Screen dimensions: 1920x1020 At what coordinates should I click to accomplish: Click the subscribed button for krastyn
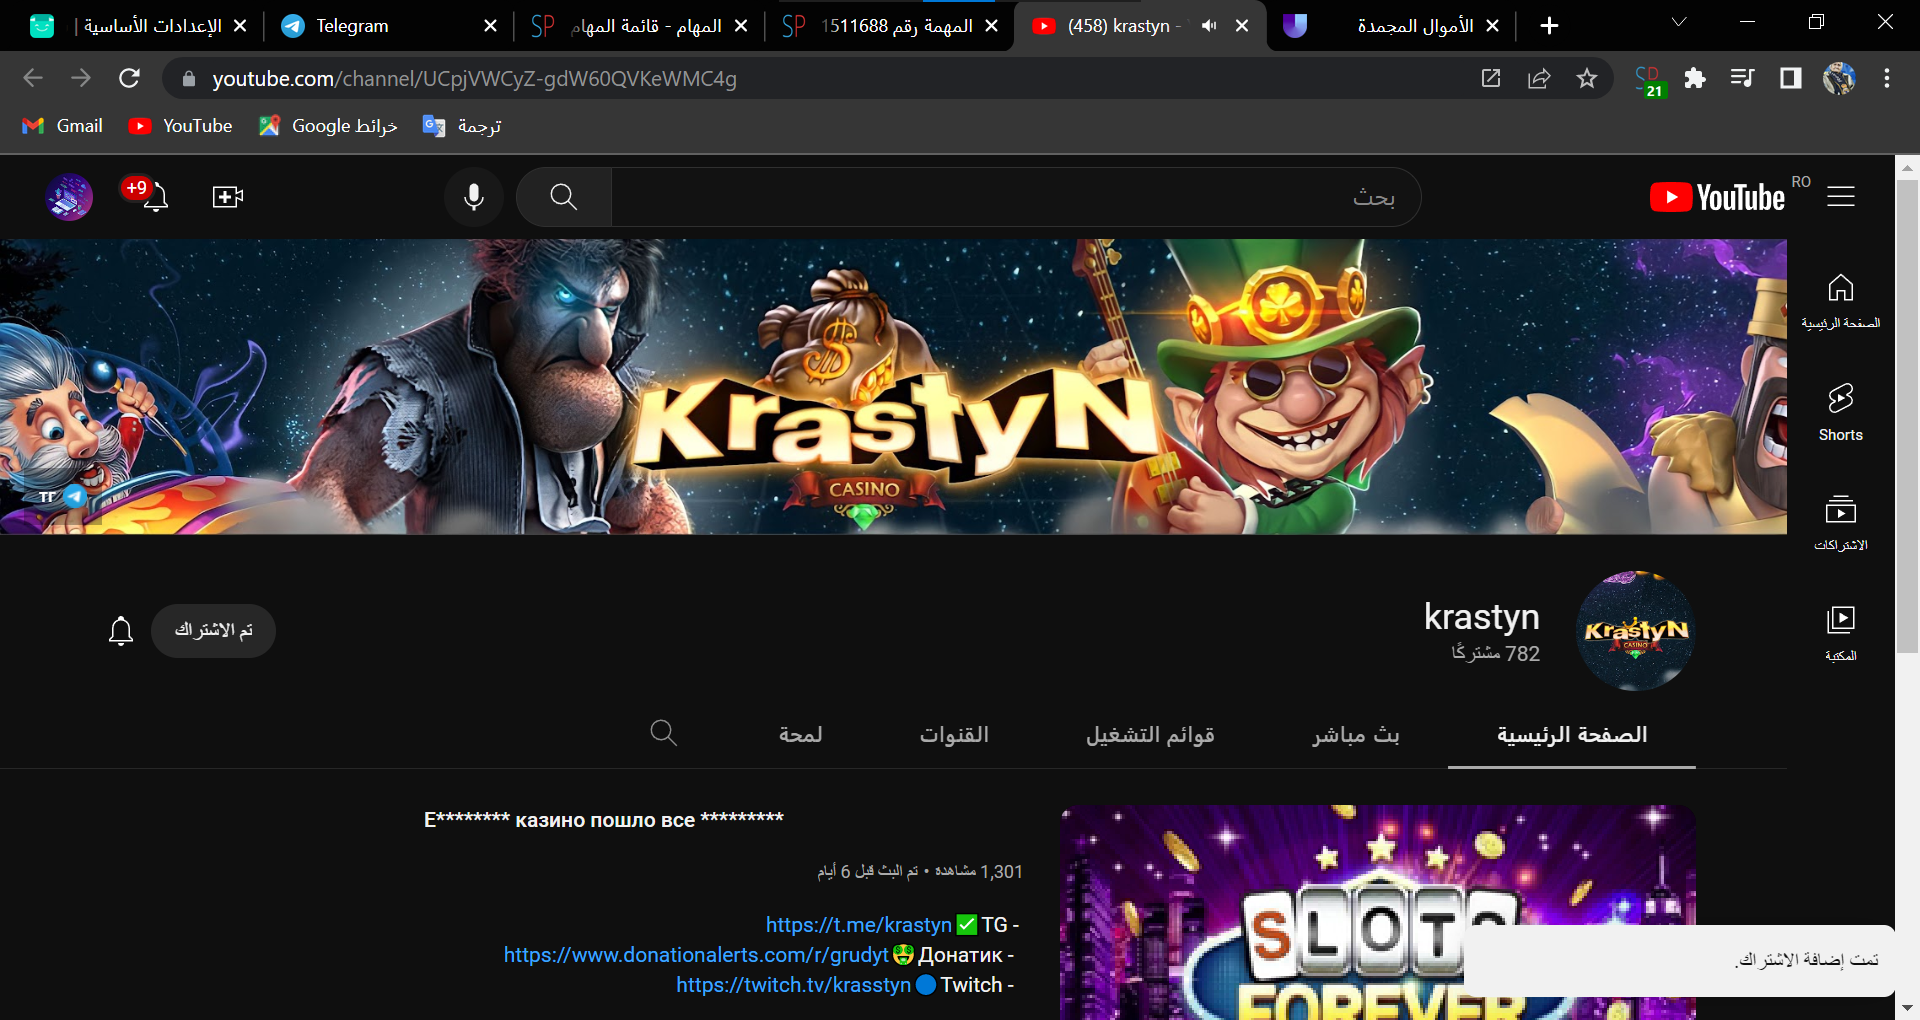tap(213, 631)
